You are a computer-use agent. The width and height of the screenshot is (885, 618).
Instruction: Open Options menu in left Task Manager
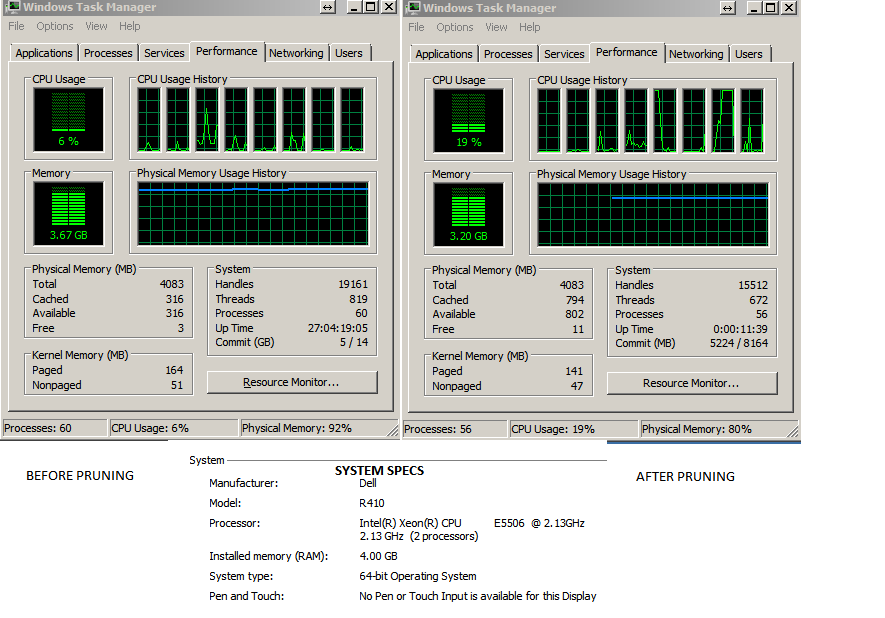55,26
